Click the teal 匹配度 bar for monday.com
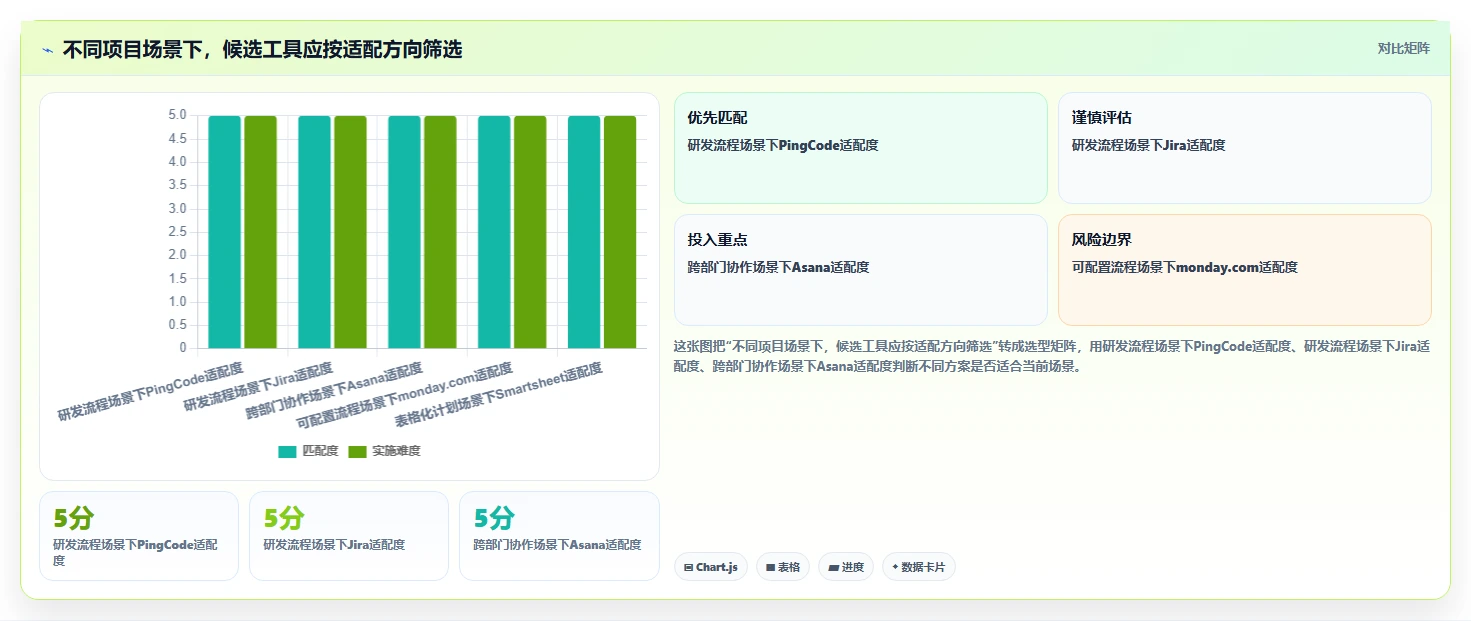The image size is (1471, 621). pos(494,232)
